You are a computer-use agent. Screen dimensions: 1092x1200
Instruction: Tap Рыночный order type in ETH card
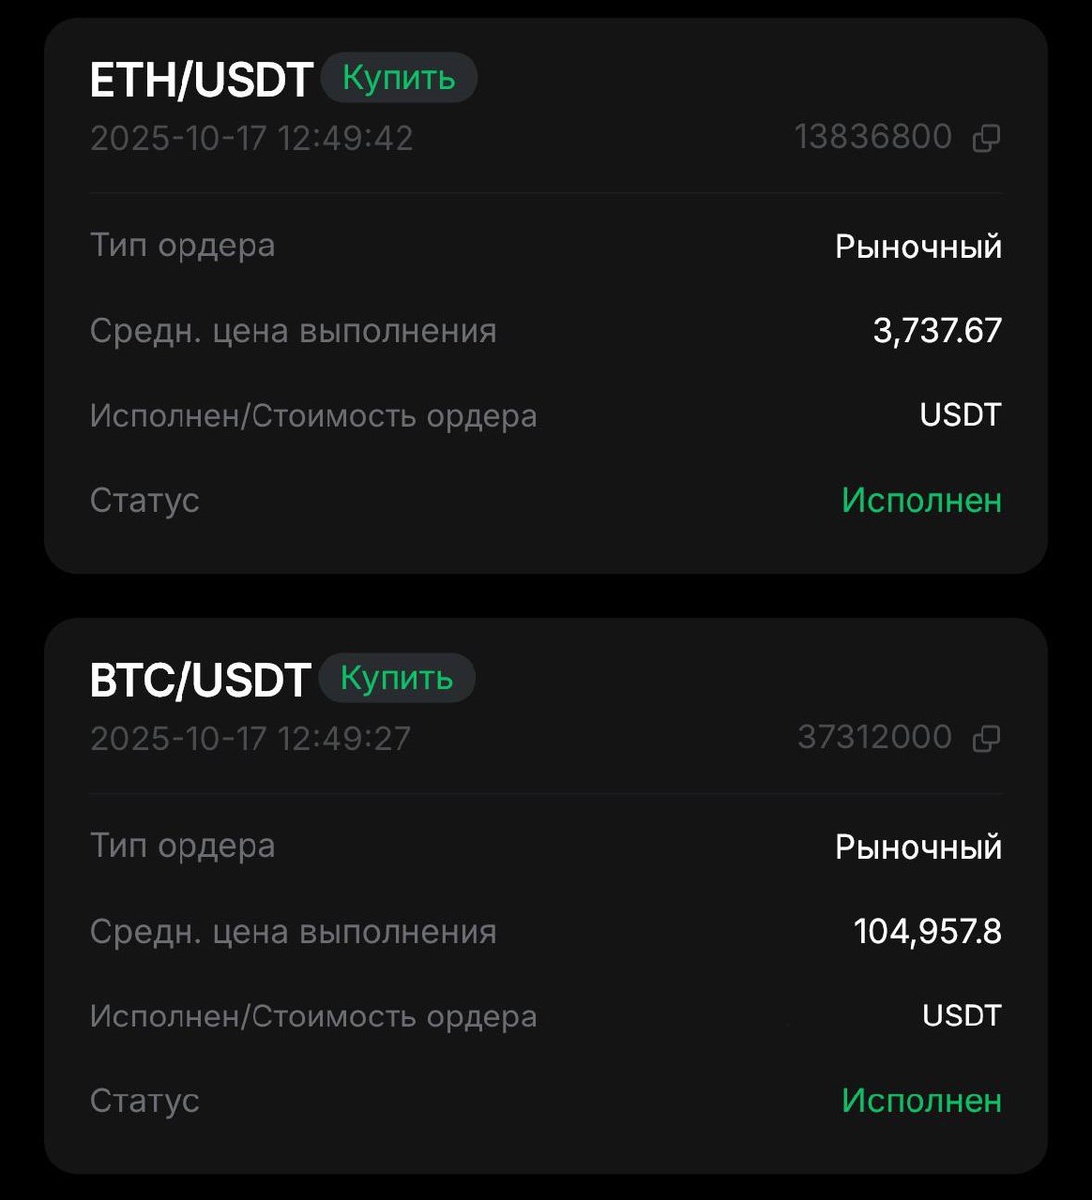918,247
